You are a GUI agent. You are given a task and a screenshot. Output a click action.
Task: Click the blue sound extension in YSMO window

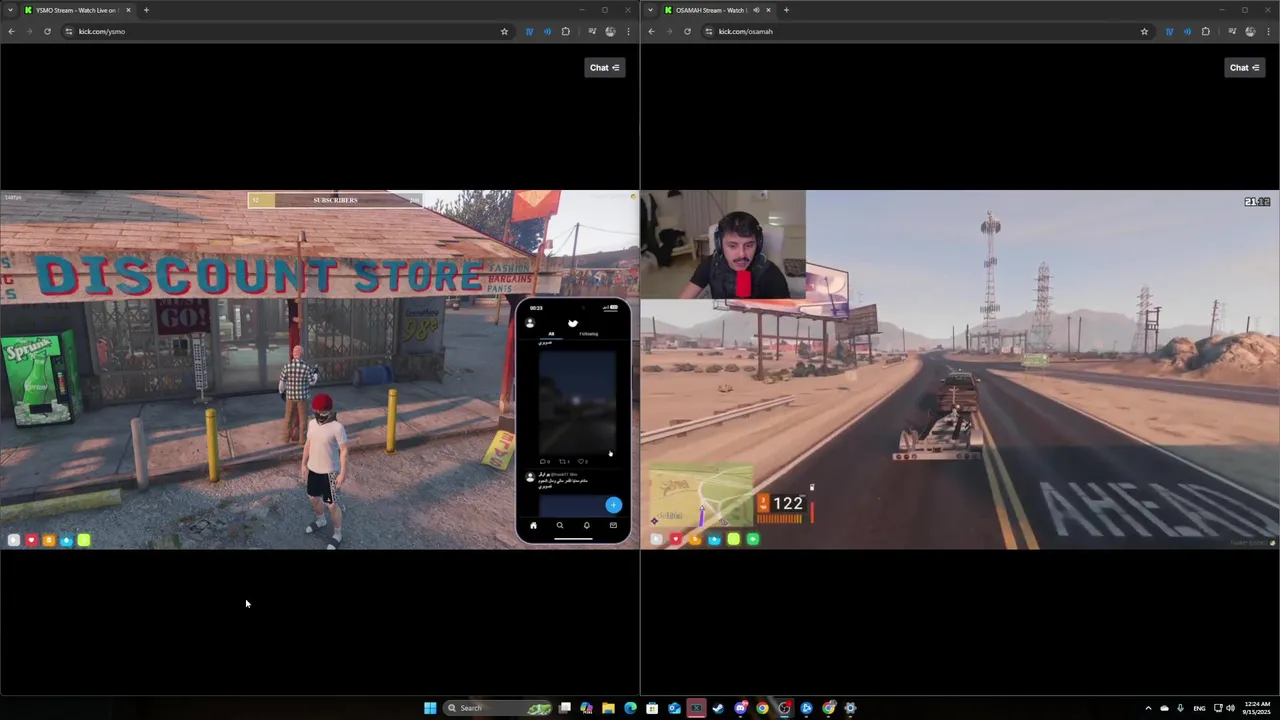[547, 31]
